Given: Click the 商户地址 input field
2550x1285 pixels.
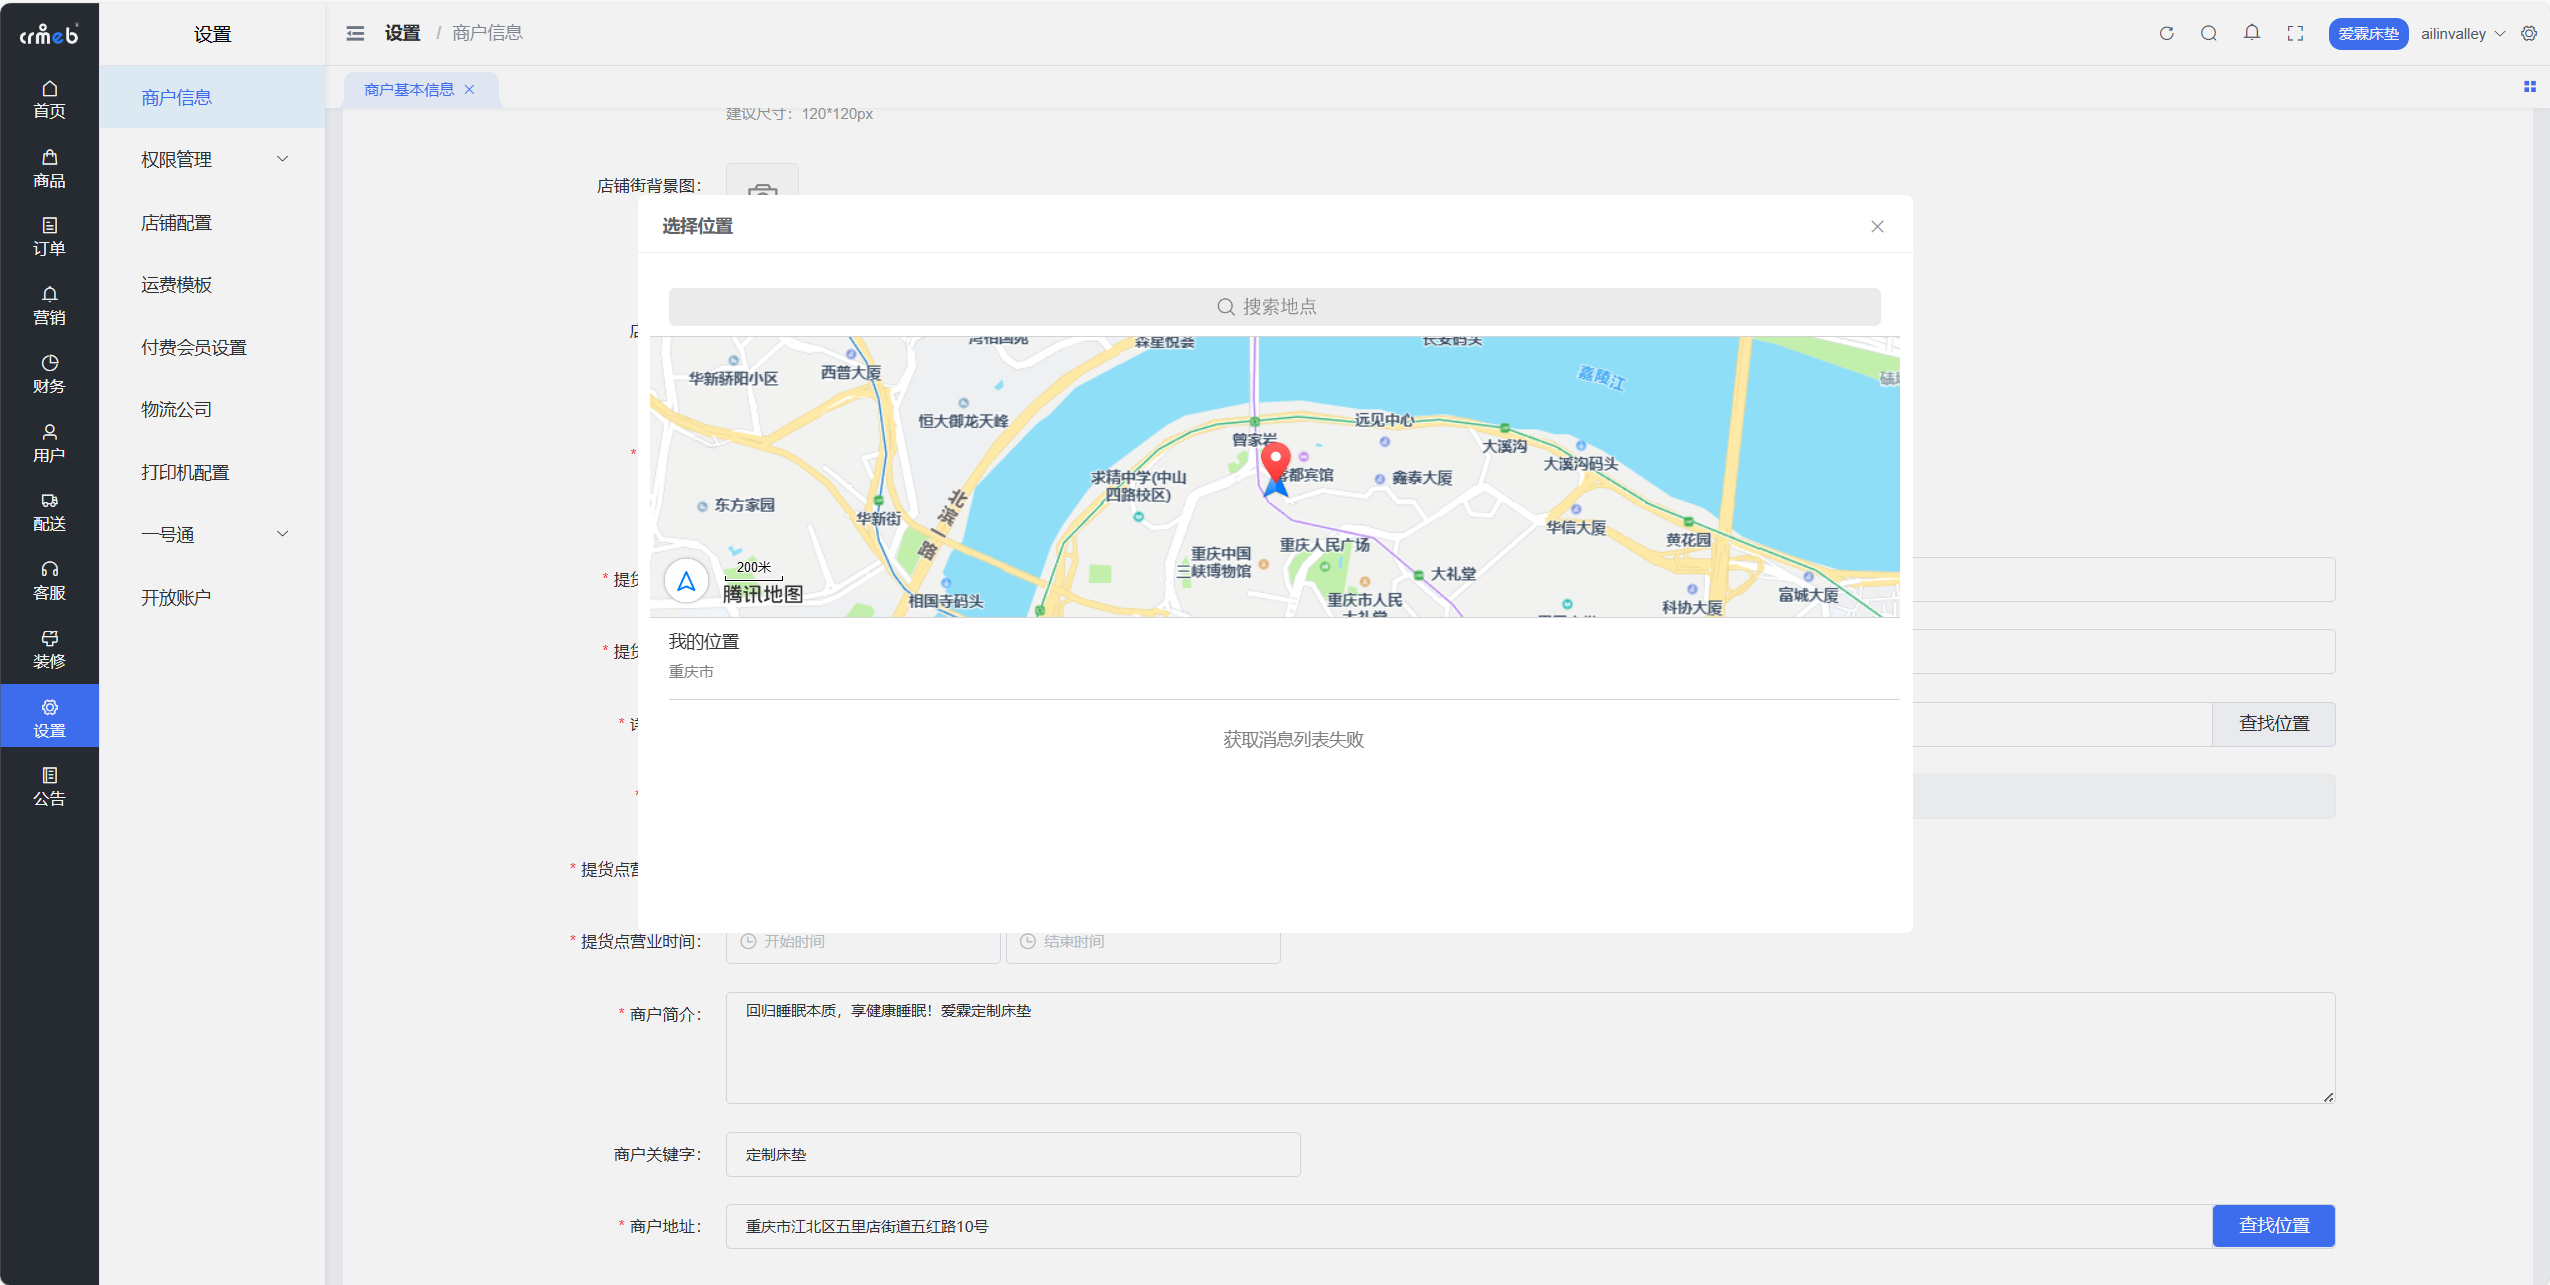Looking at the screenshot, I should (1469, 1225).
